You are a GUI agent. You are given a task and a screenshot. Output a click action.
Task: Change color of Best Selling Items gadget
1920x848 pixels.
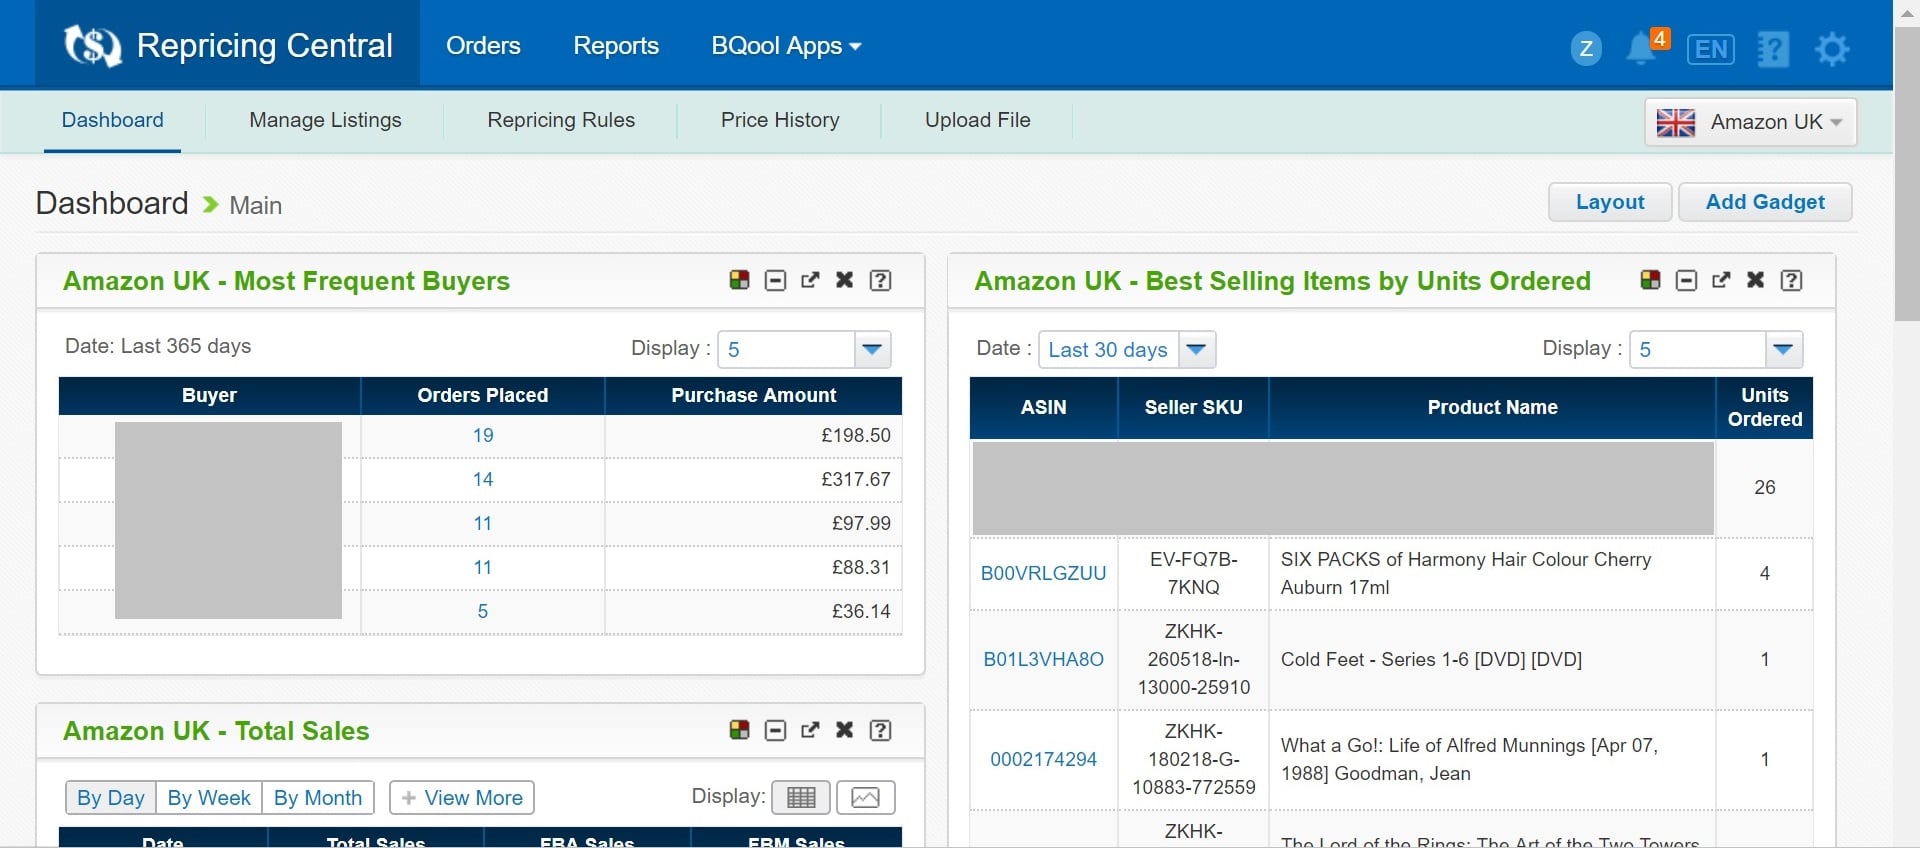point(1650,280)
